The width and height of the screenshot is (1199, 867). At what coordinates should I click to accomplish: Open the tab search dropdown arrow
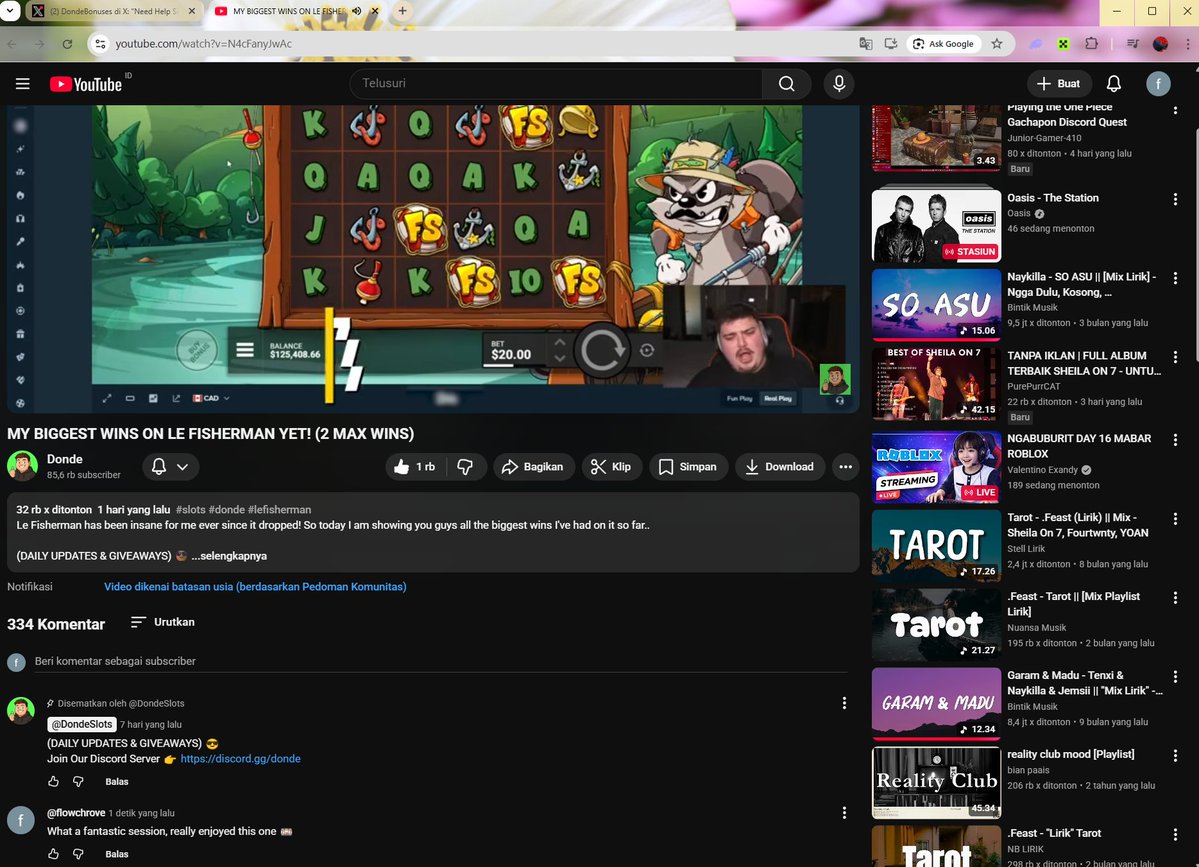(x=10, y=11)
